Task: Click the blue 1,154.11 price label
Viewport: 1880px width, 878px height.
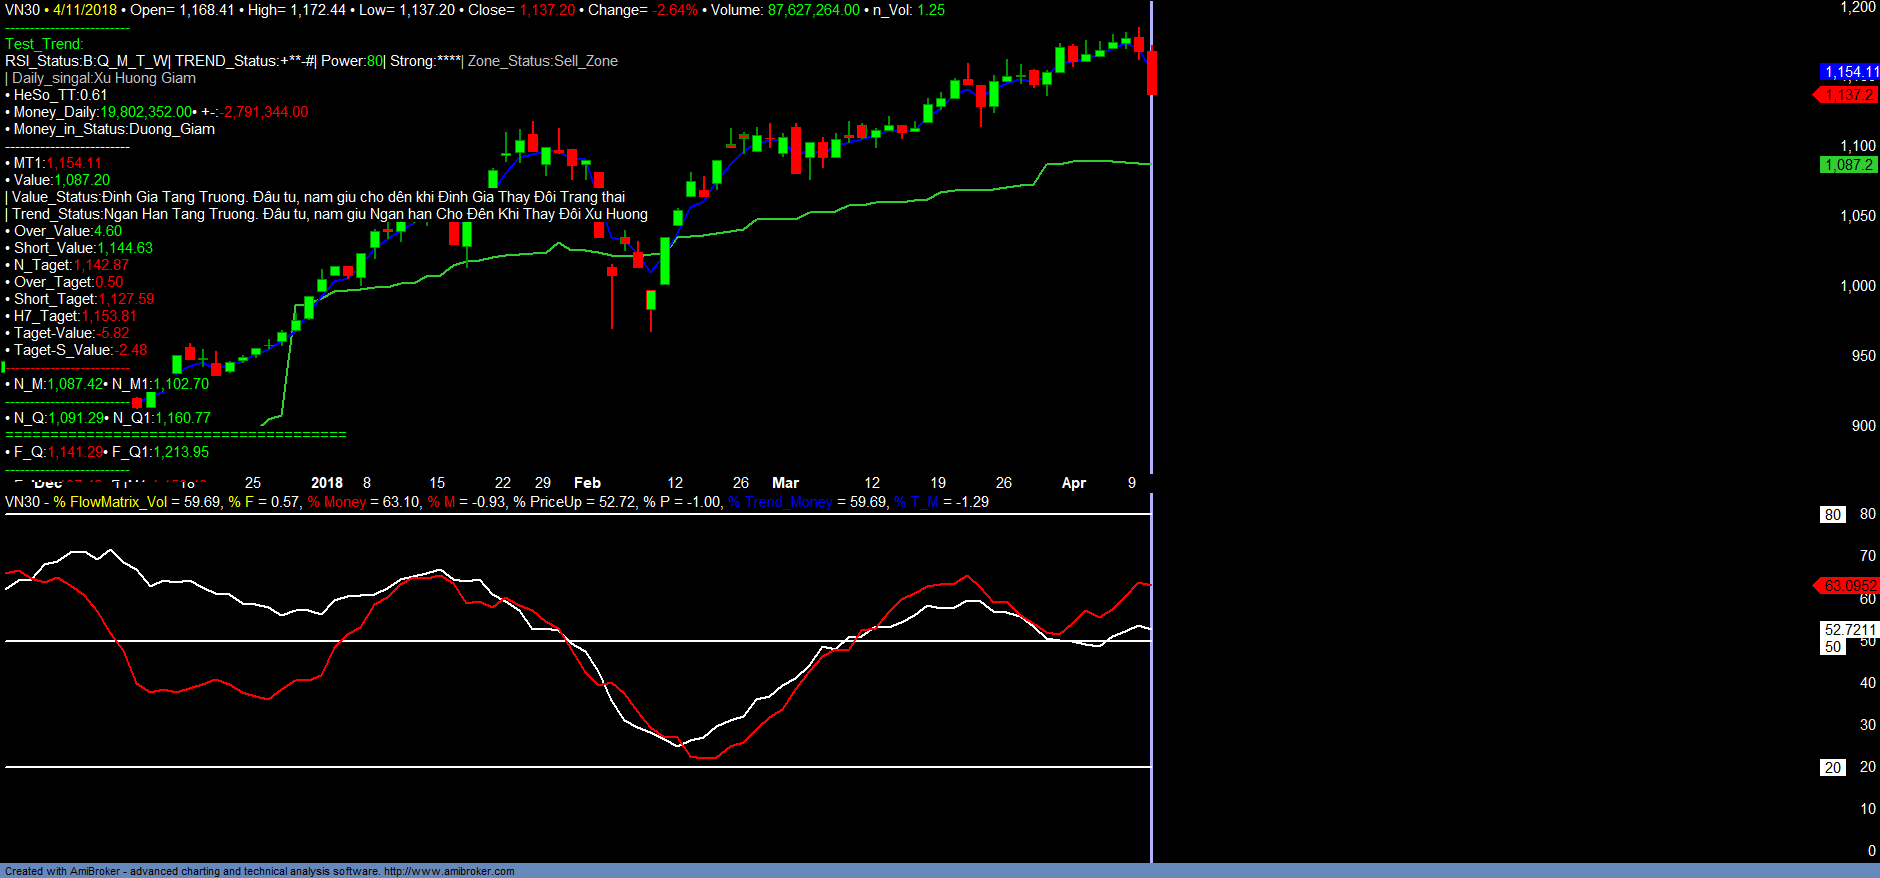Action: click(x=1850, y=72)
